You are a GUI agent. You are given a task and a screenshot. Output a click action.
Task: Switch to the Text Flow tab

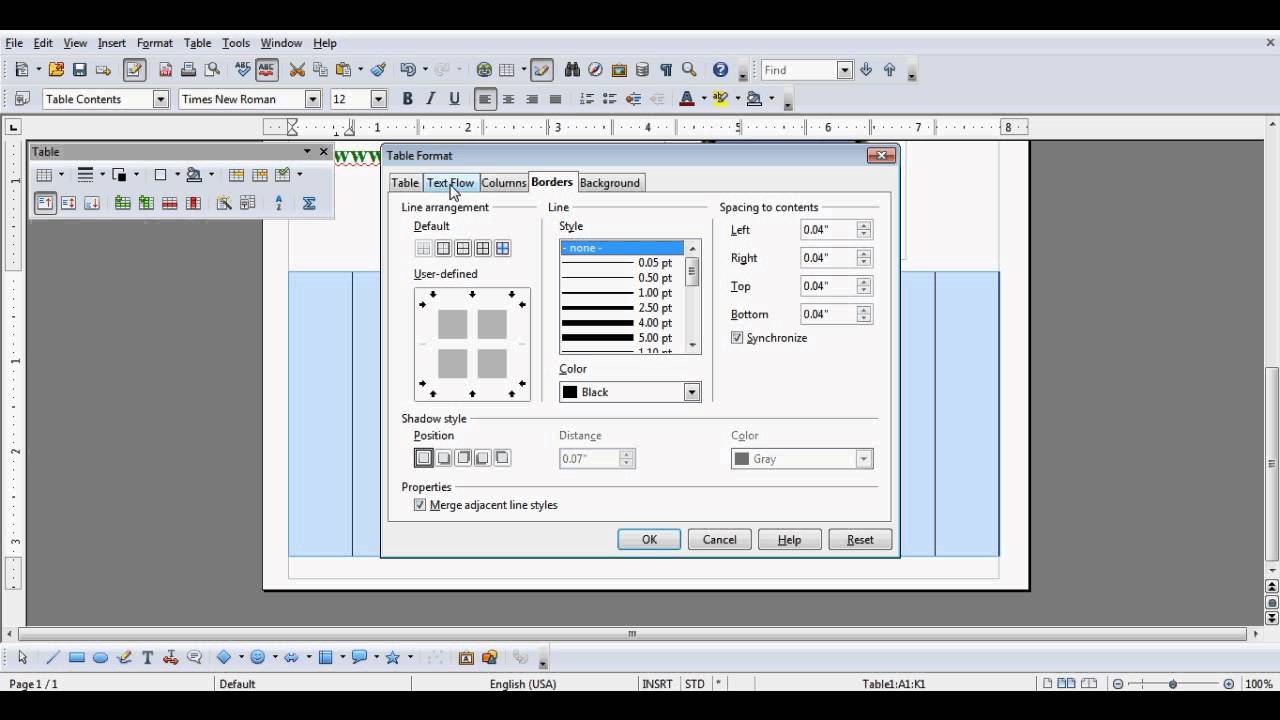[450, 183]
